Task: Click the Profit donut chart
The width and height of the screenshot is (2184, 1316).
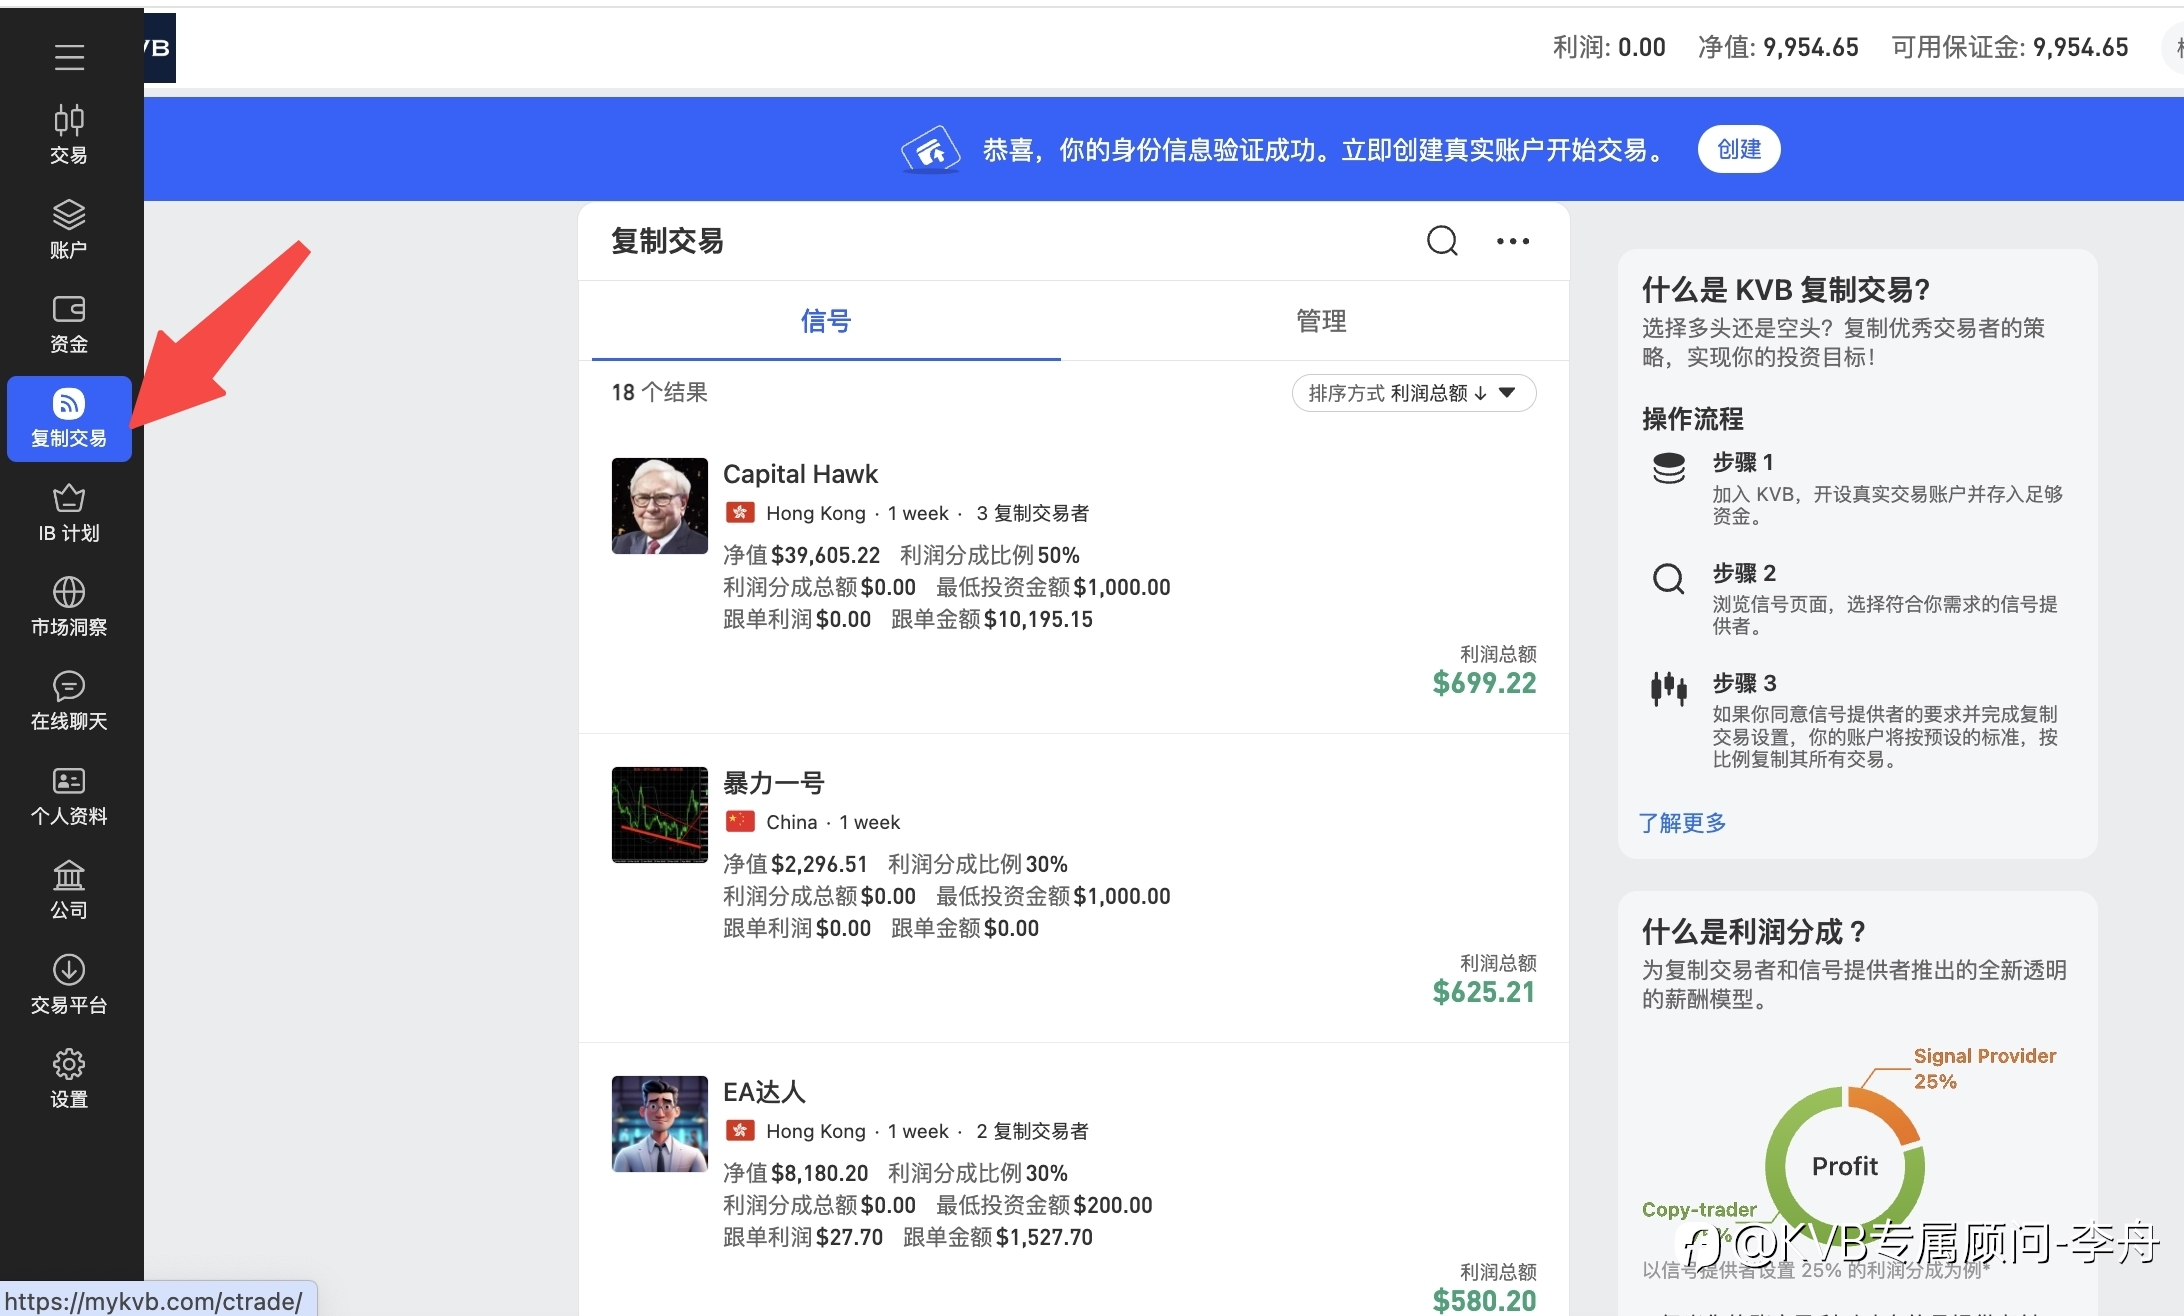Action: 1845,1166
